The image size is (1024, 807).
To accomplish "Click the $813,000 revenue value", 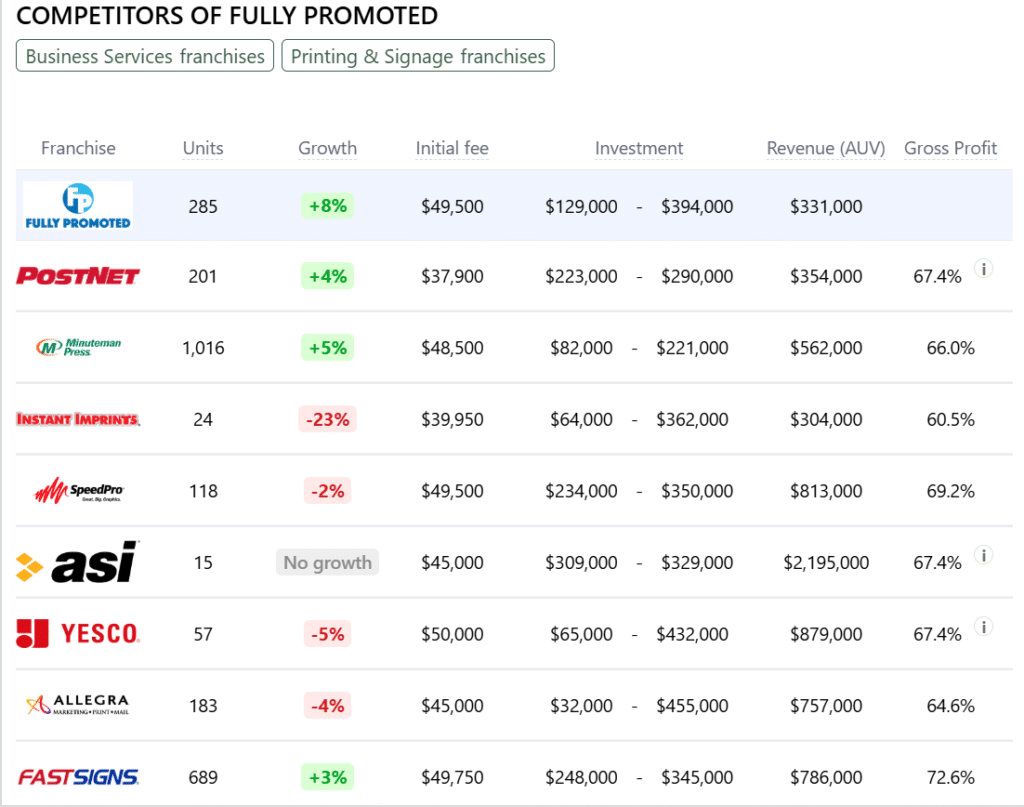I will coord(826,491).
